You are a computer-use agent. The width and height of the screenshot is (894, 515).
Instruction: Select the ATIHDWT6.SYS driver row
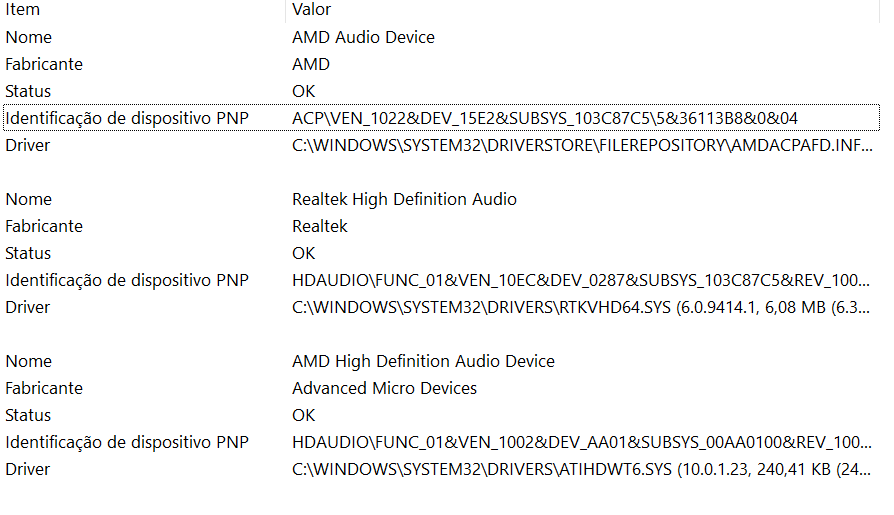point(441,469)
